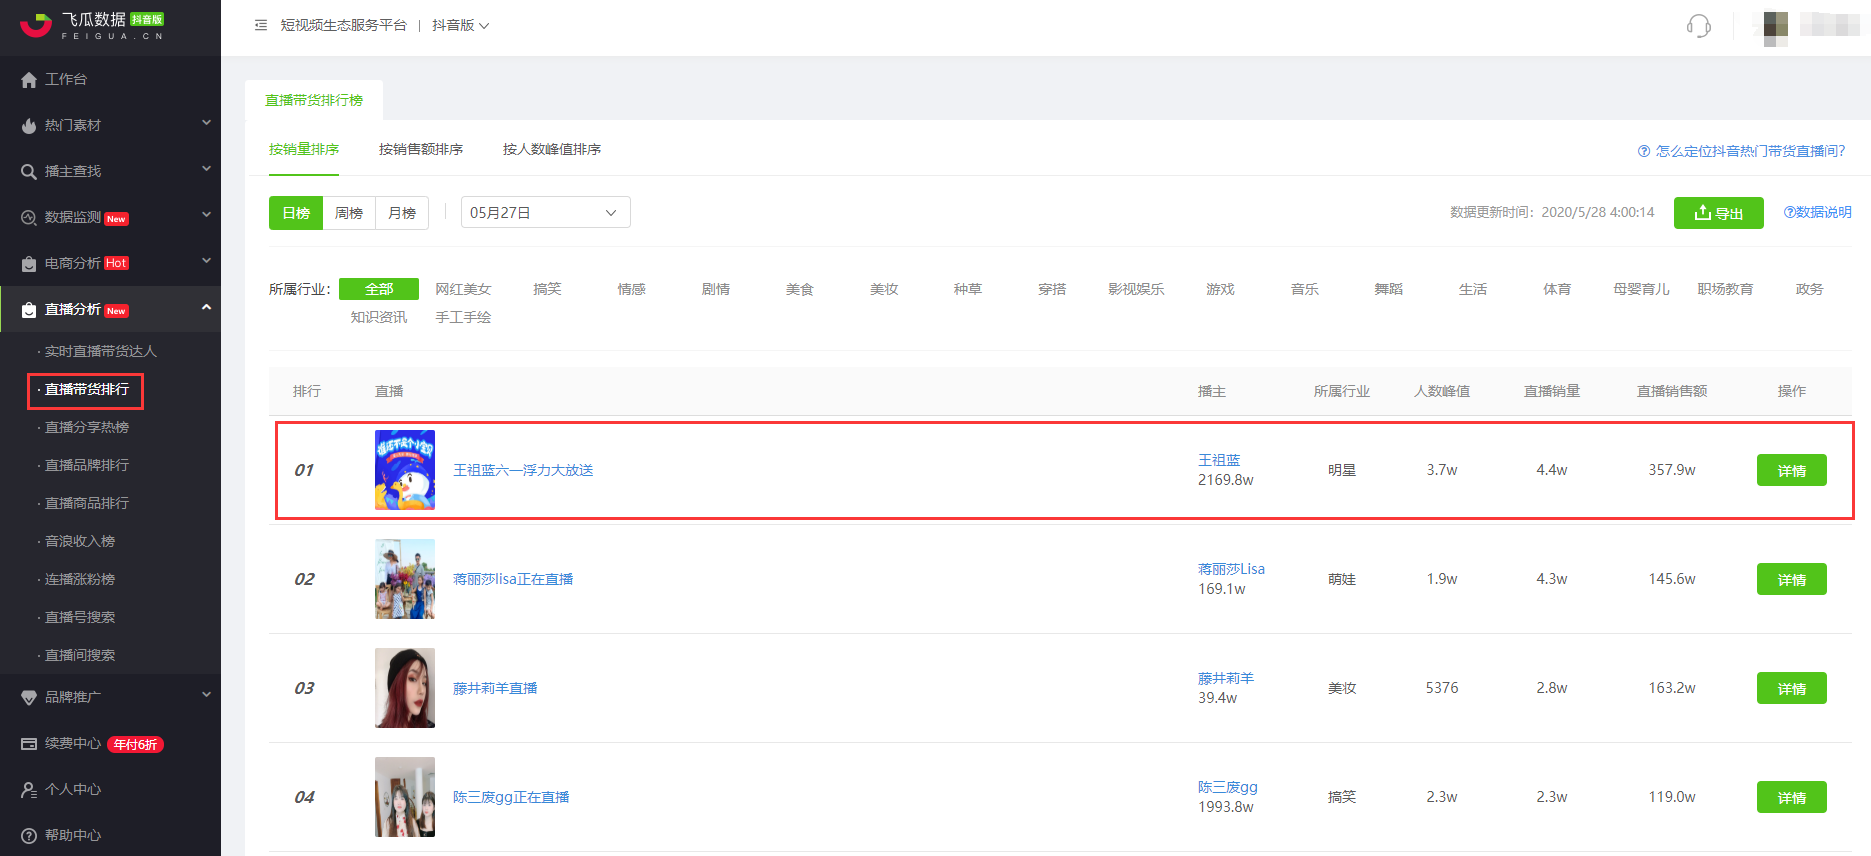Click the 电商分析 bag icon
This screenshot has width=1871, height=856.
(x=29, y=264)
